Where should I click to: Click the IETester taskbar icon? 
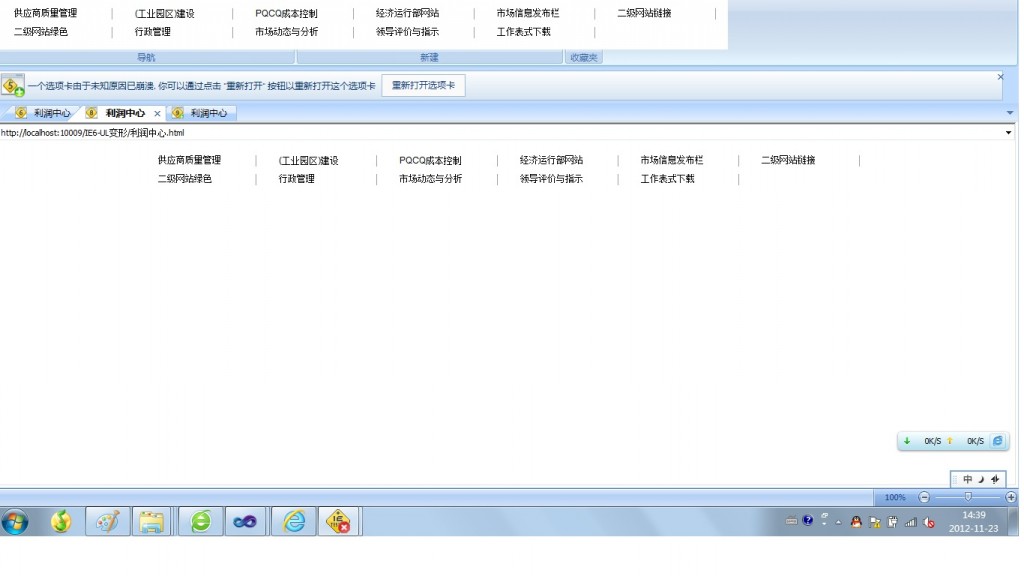click(x=338, y=522)
